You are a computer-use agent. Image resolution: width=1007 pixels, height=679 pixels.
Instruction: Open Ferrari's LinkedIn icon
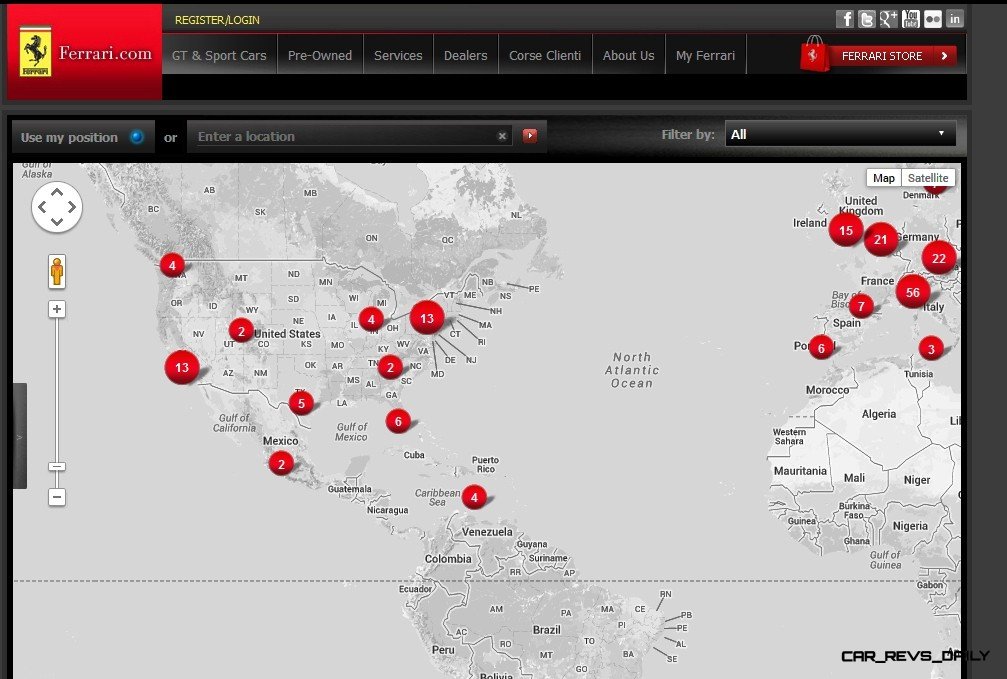(955, 19)
